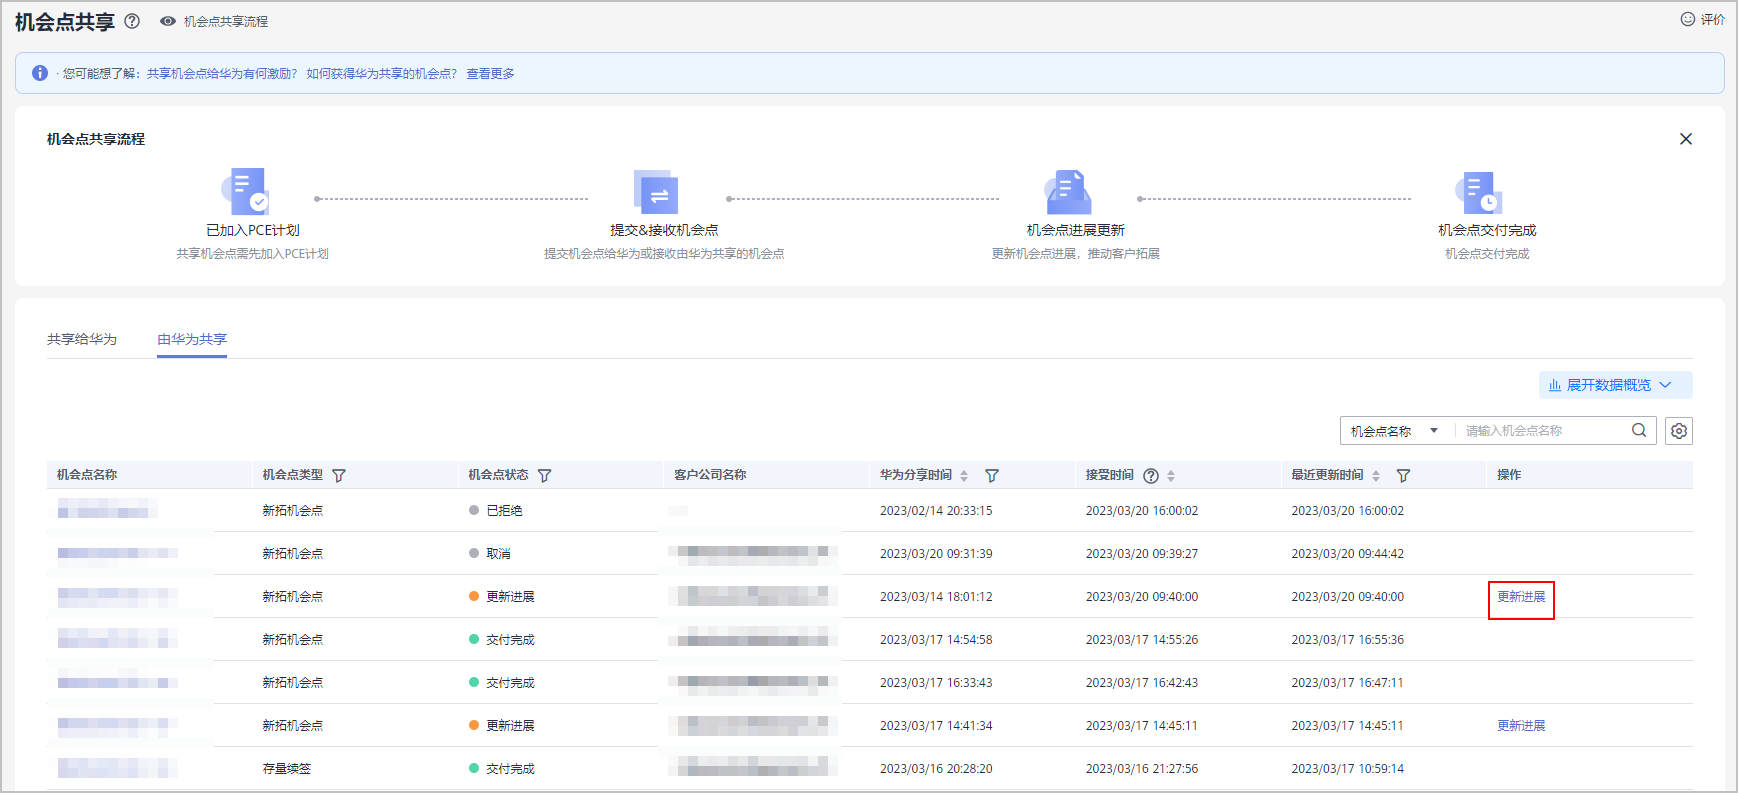Sort by 华为分享时间 arrows
Viewport: 1738px width, 793px height.
(x=964, y=476)
